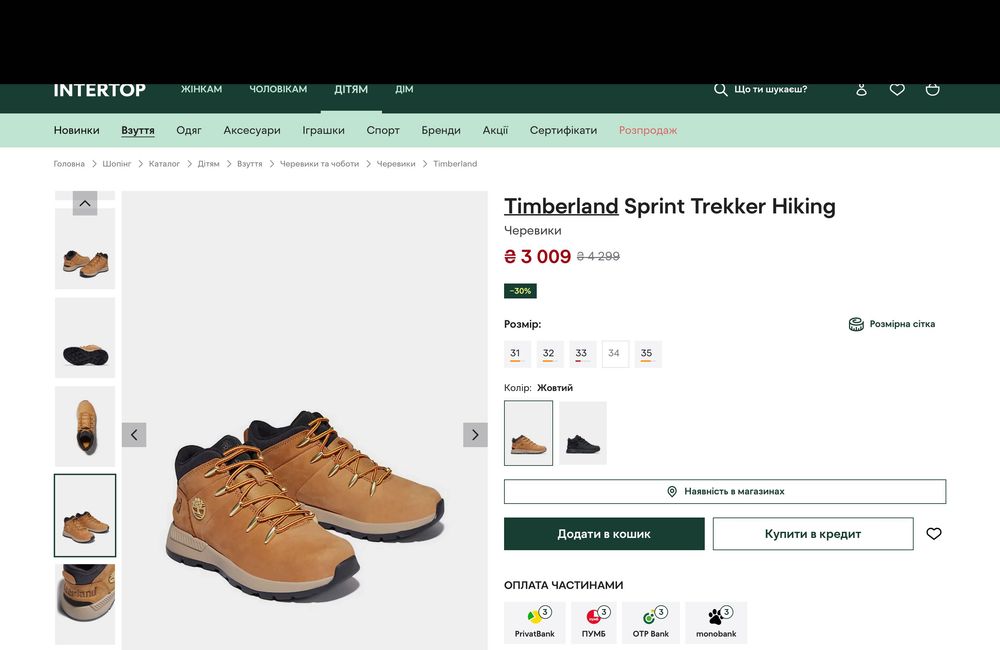Click the INTERTOP logo
The image size is (1000, 650).
[99, 90]
